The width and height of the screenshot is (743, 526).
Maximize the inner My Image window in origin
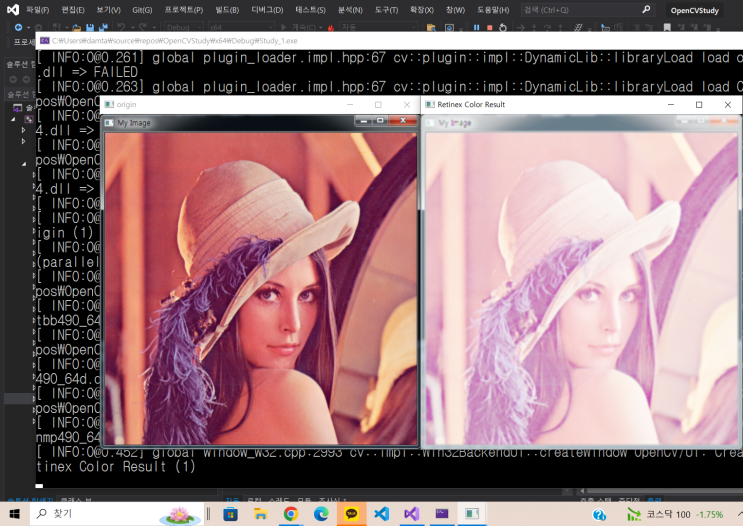380,121
